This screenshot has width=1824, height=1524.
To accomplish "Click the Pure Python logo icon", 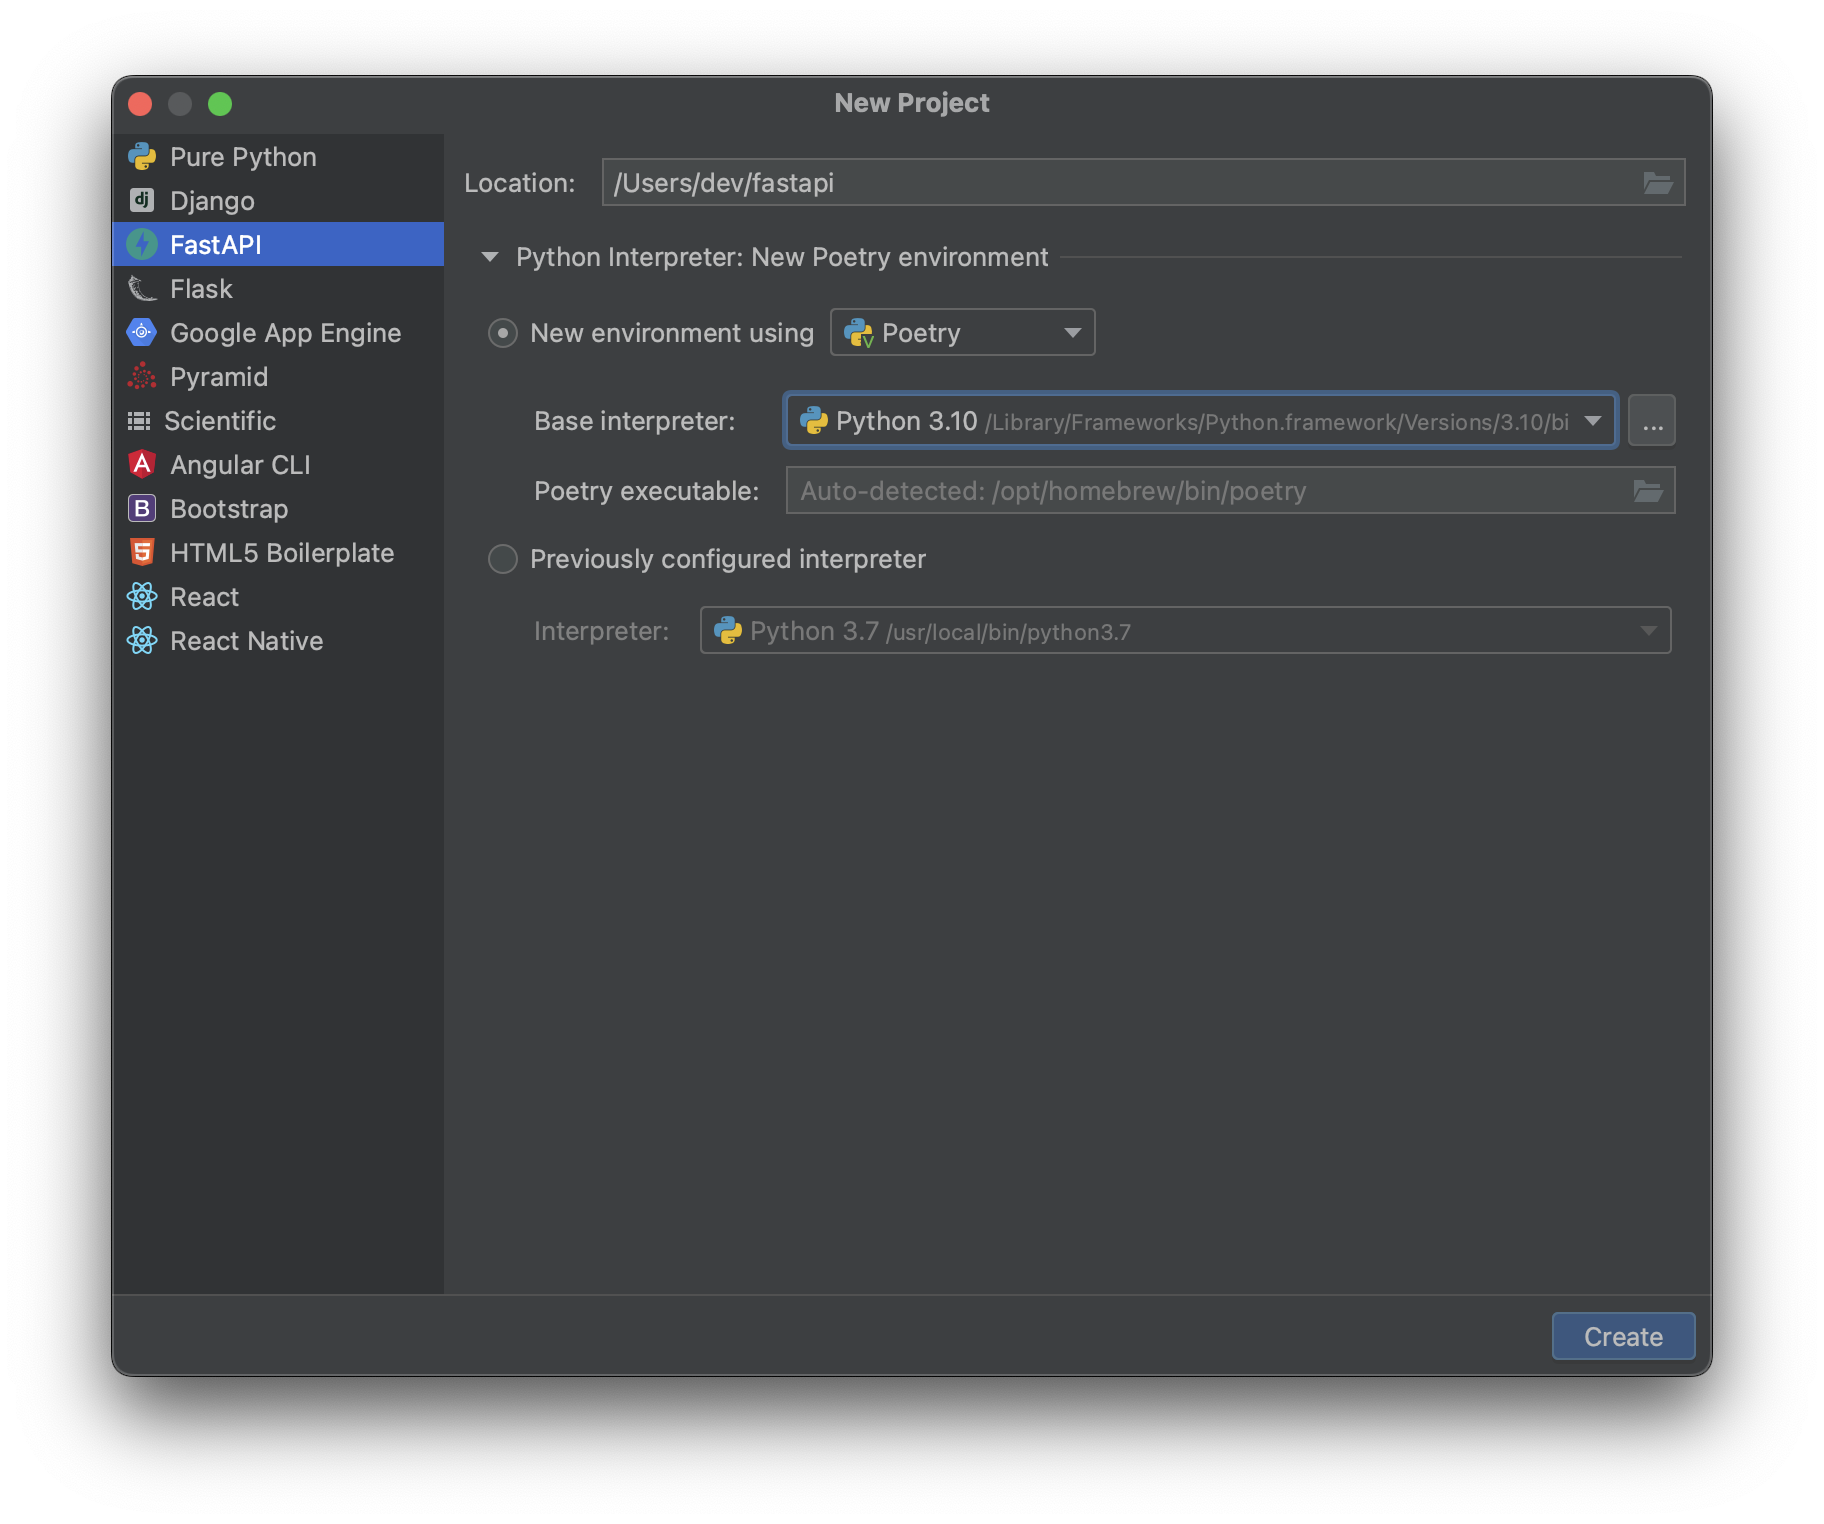I will (x=142, y=157).
